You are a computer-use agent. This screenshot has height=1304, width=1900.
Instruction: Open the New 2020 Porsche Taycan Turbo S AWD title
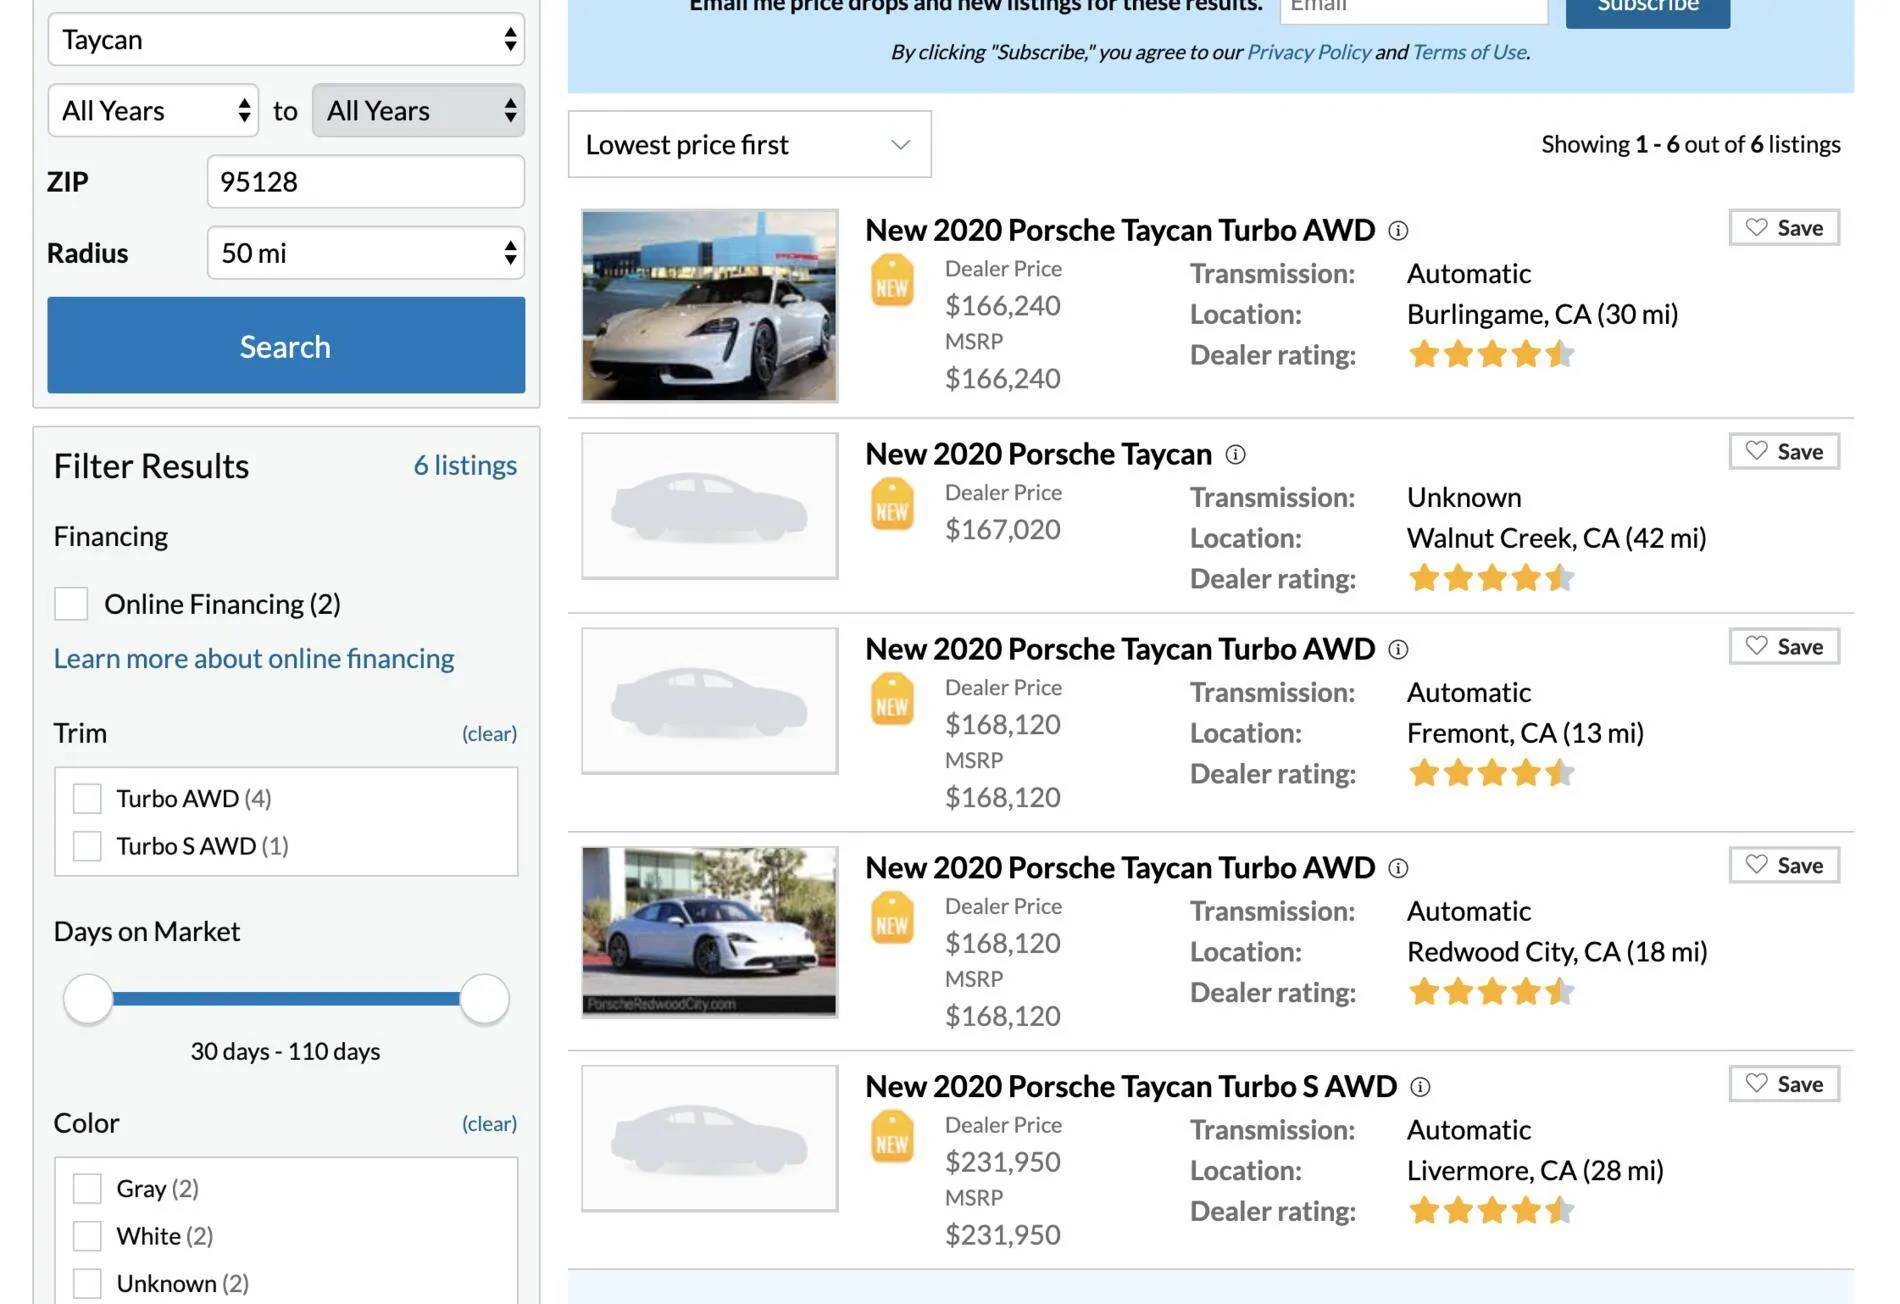pos(1131,1087)
